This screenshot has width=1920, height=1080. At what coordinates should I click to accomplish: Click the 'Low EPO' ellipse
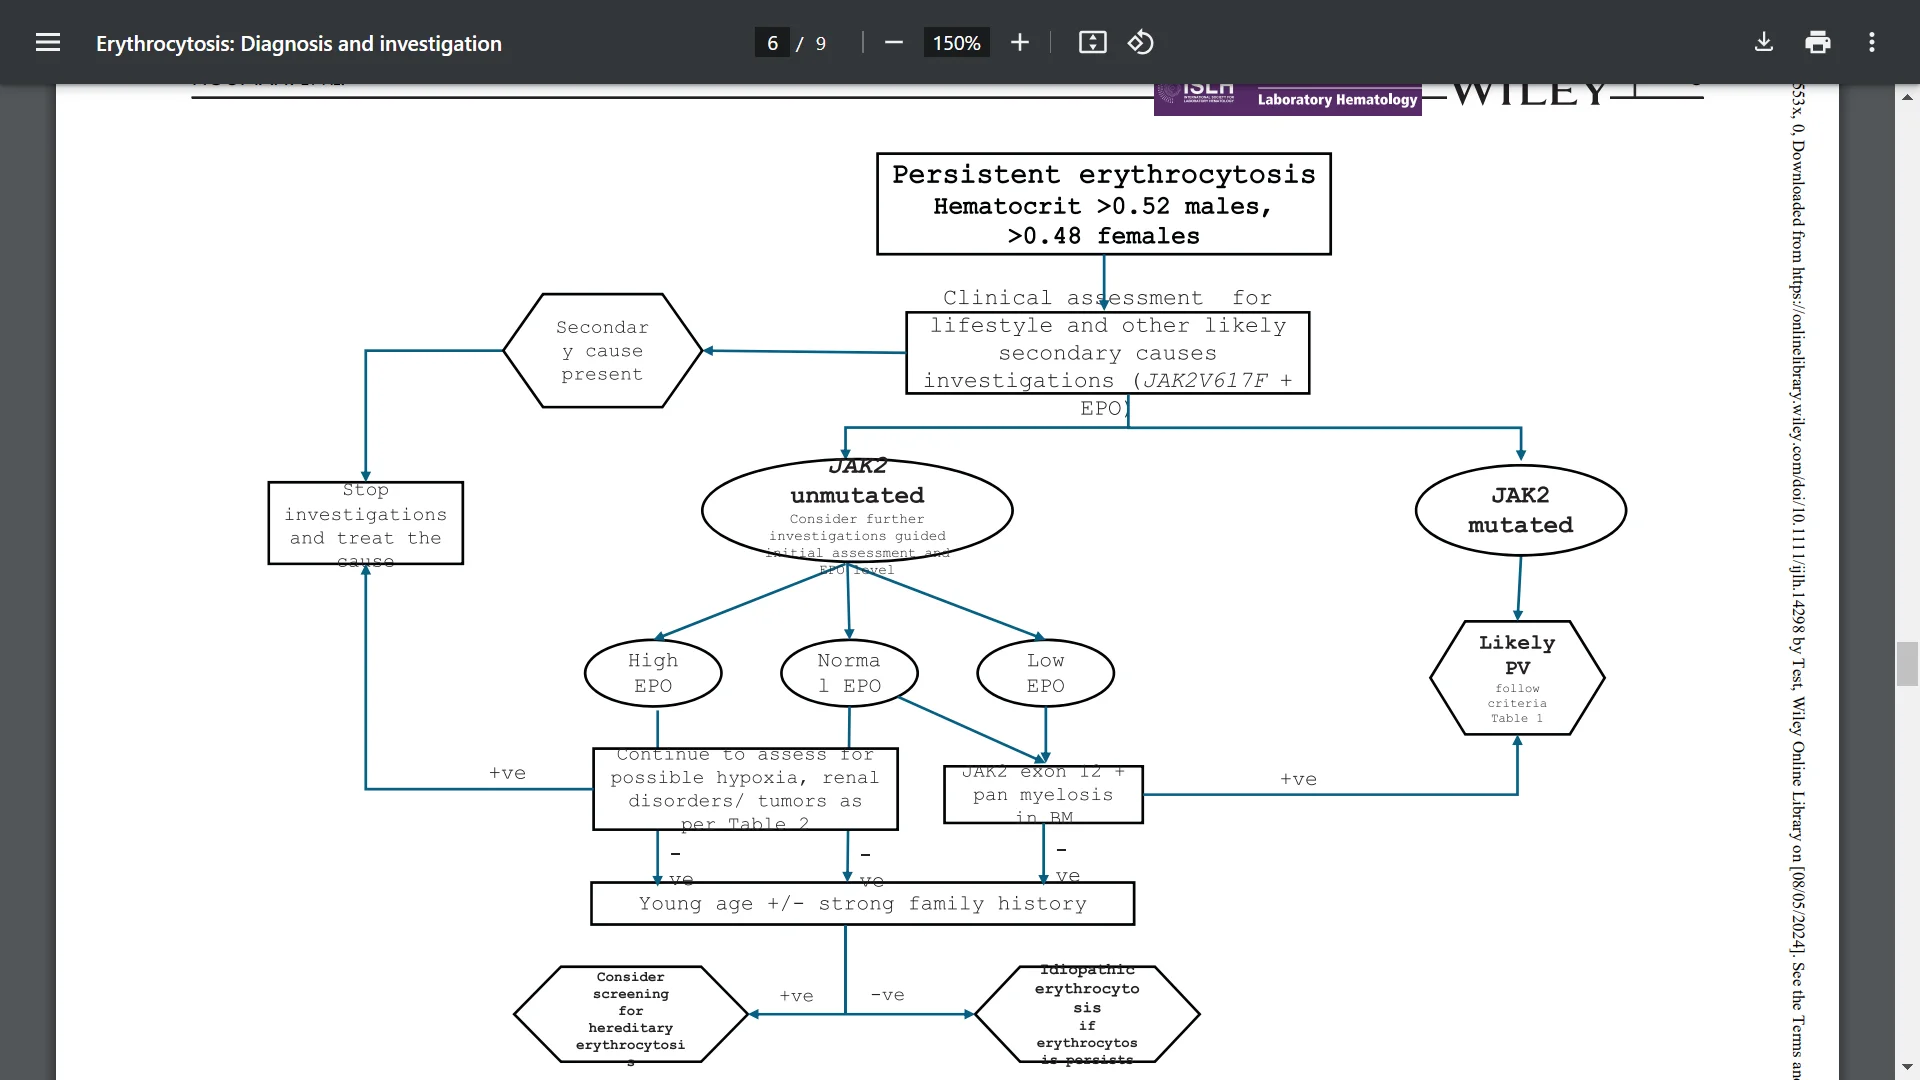tap(1046, 673)
